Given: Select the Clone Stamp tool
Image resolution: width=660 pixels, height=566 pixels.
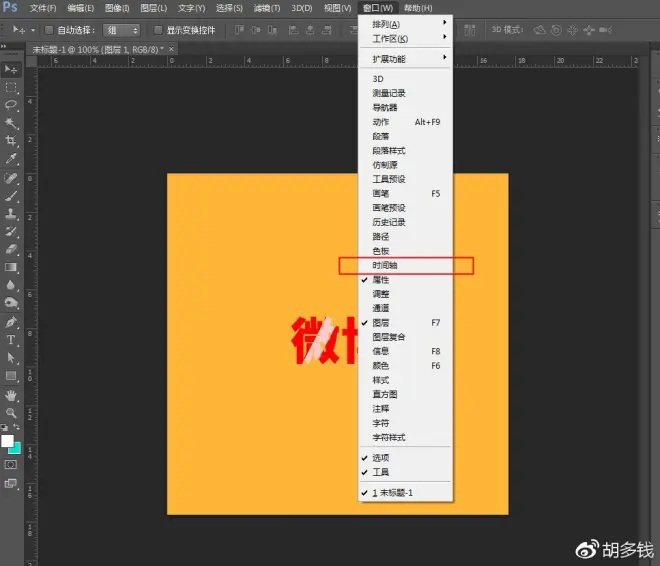Looking at the screenshot, I should pos(11,214).
